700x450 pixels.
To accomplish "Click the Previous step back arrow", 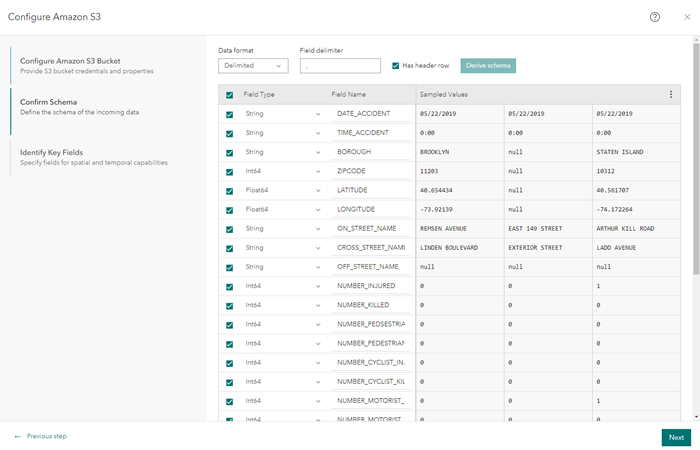I will [x=18, y=437].
